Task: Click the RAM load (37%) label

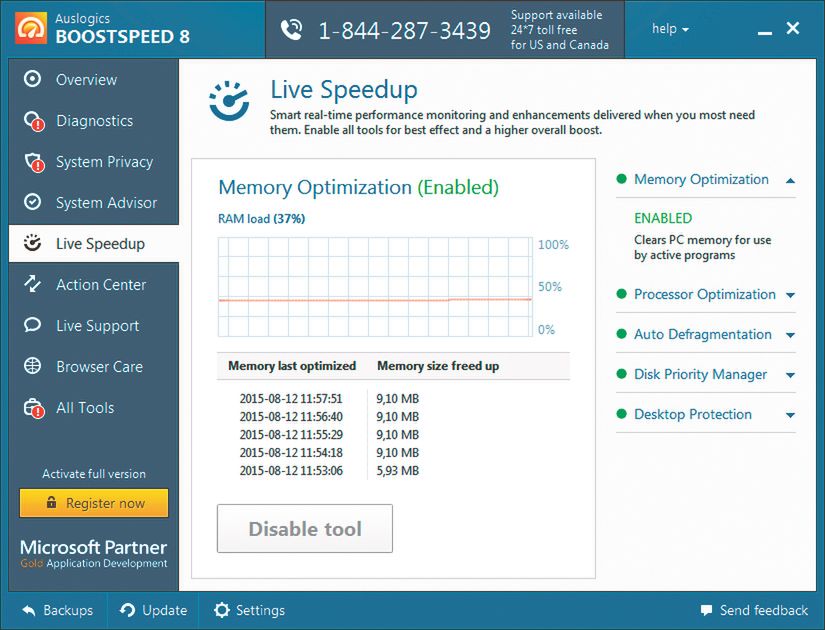Action: click(x=261, y=218)
